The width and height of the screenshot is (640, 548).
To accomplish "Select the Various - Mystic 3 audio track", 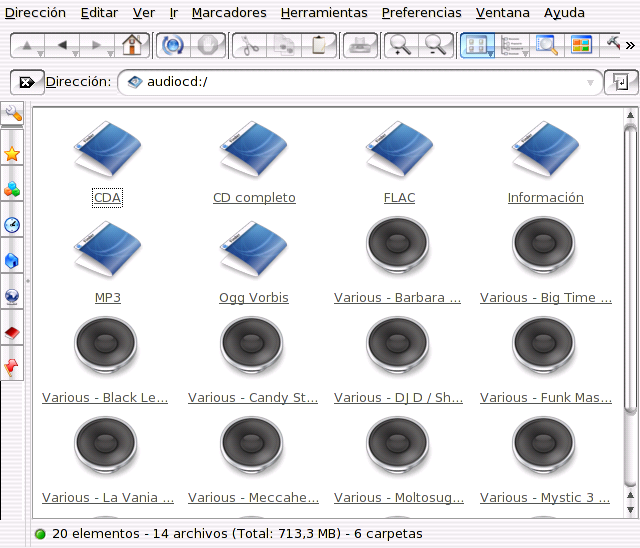I will 544,461.
